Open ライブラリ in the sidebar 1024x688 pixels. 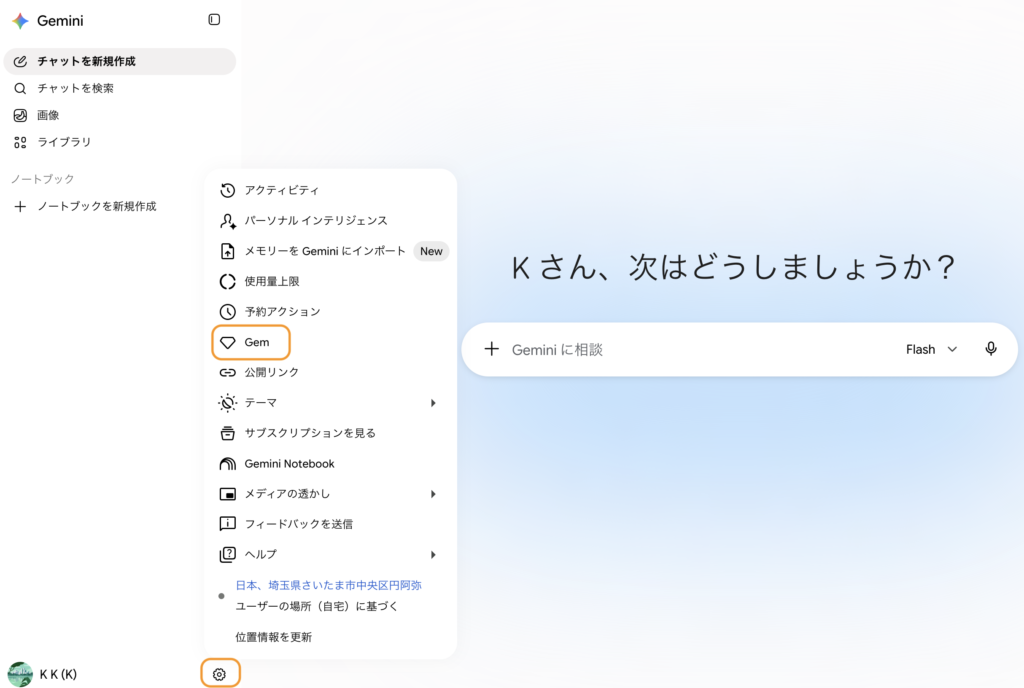[120, 142]
